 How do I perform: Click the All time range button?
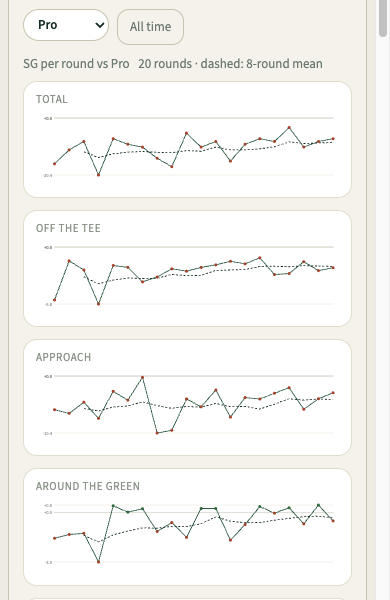[150, 27]
